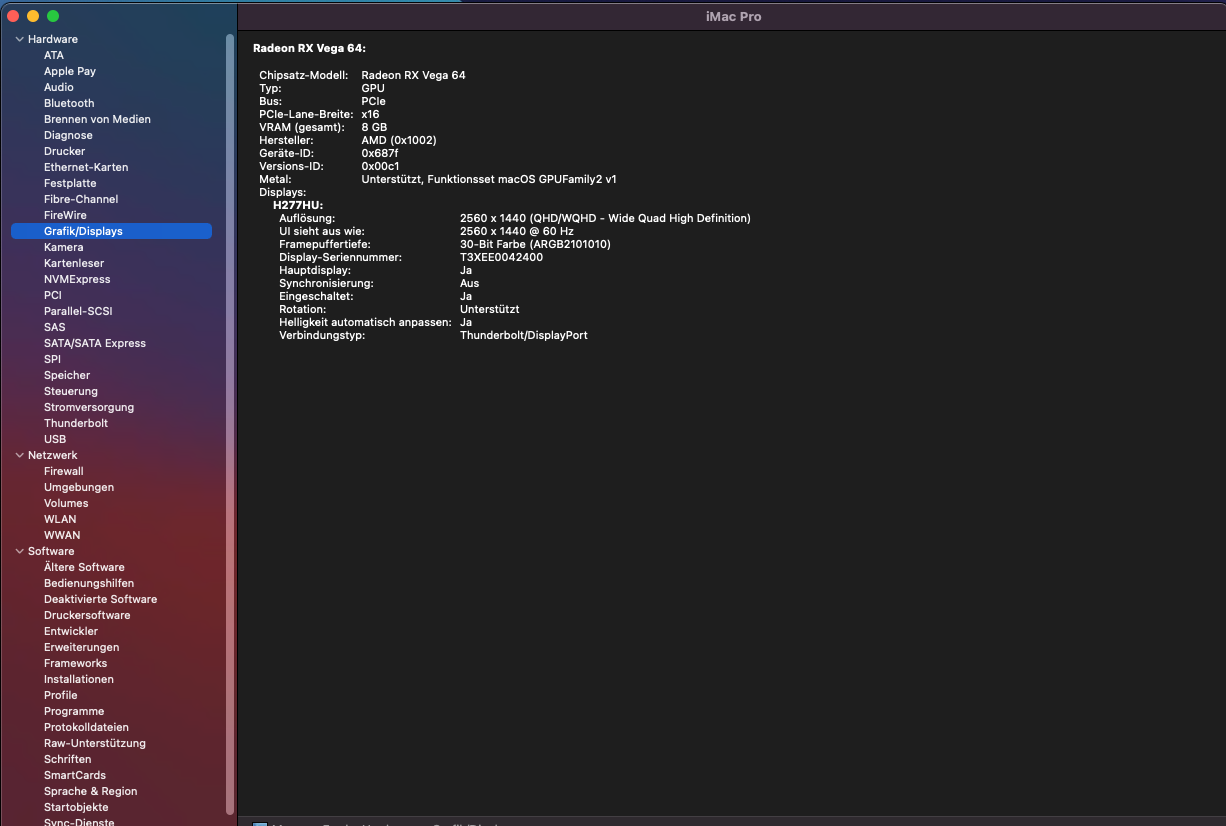Open the Umgebungen entry
The image size is (1226, 826).
79,487
